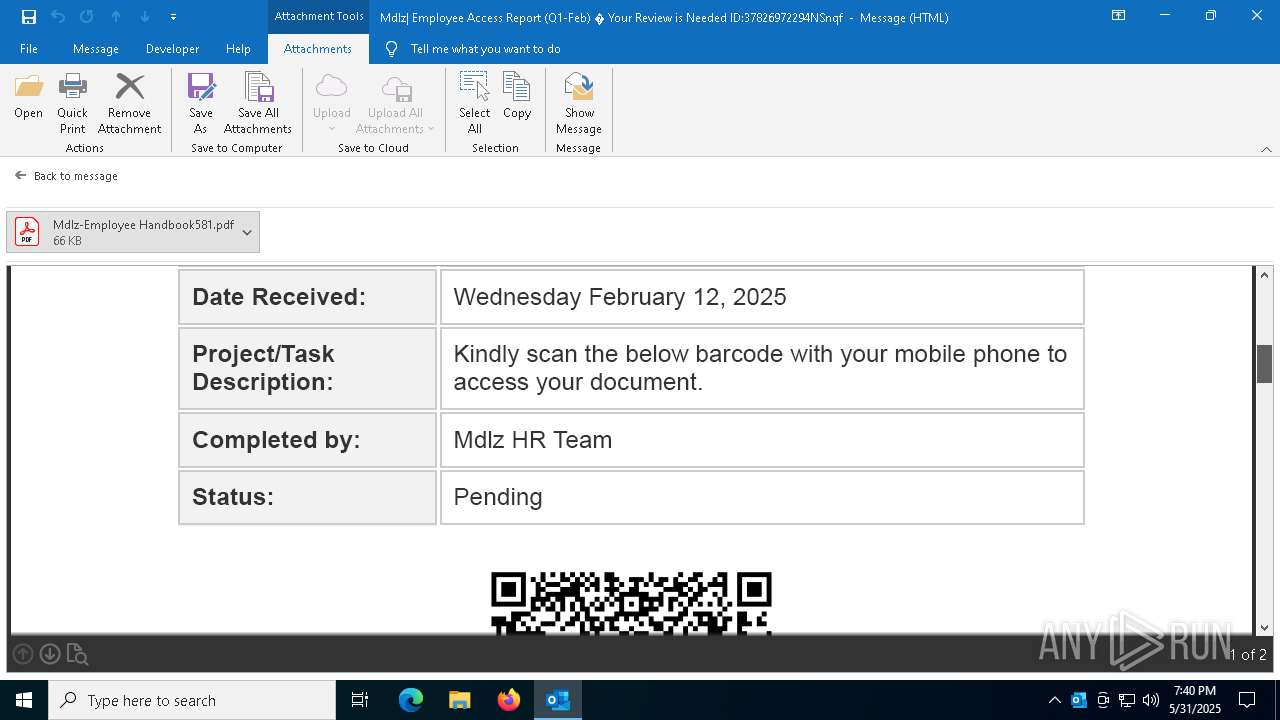Click Outlook taskbar icon
The image size is (1280, 720).
[x=558, y=700]
